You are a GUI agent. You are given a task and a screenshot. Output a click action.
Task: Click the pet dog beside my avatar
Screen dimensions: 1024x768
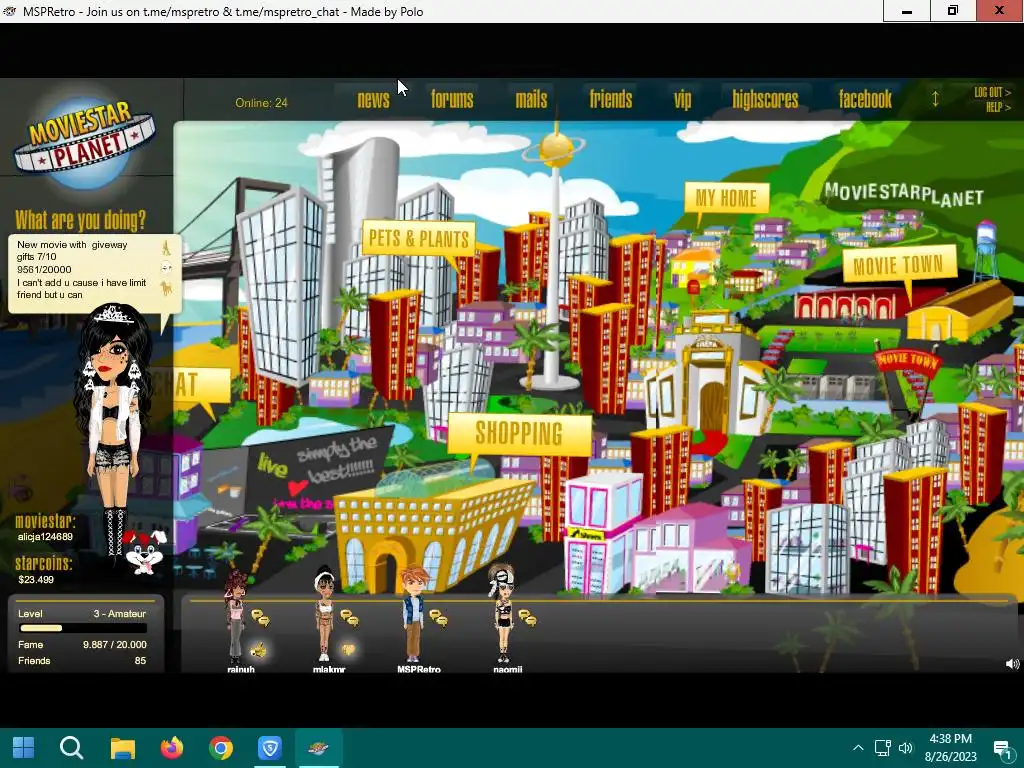[x=144, y=552]
